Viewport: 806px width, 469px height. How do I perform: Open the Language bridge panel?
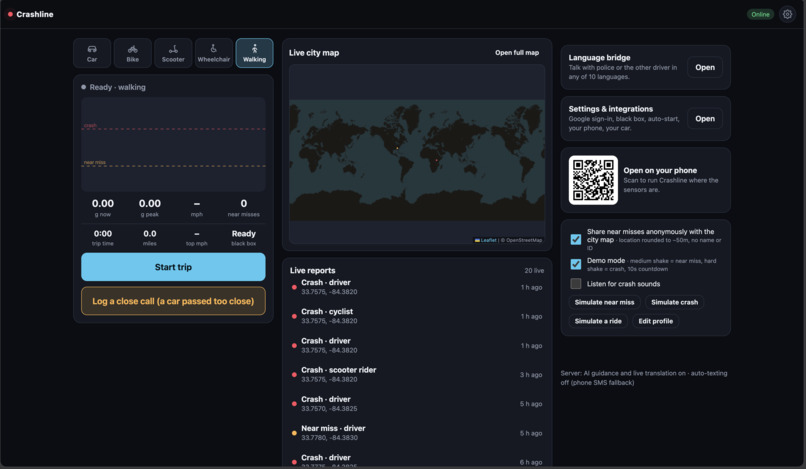coord(705,67)
